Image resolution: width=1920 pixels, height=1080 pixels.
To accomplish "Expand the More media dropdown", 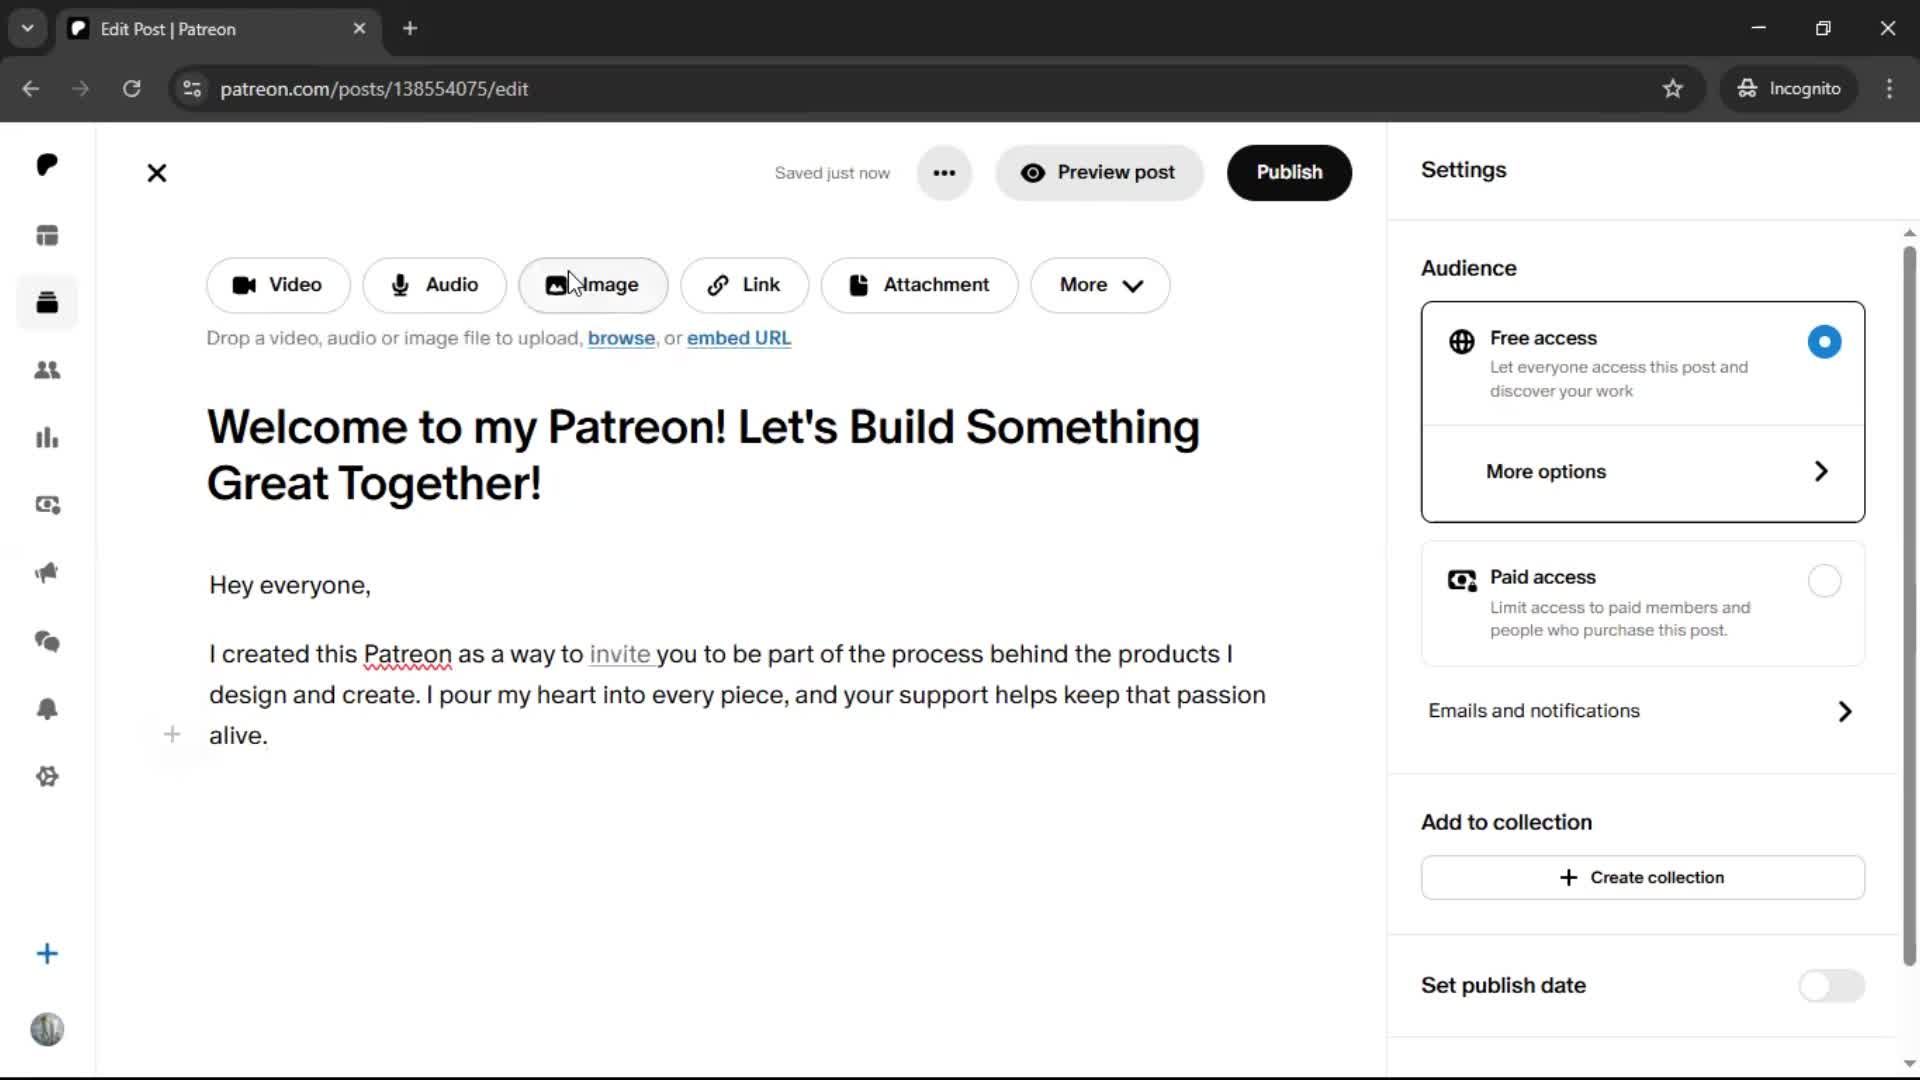I will [1100, 285].
